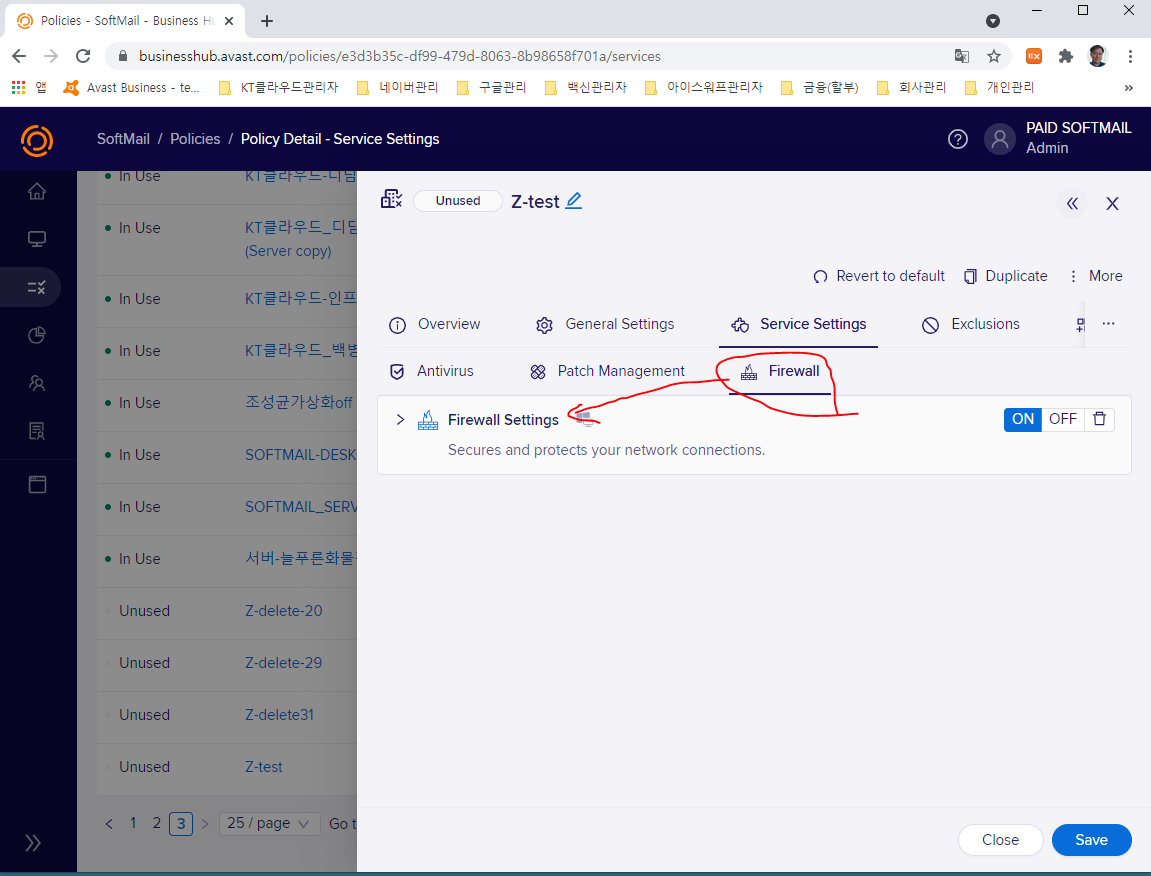This screenshot has width=1151, height=876.
Task: Switch to the General Settings tab
Action: click(x=605, y=325)
